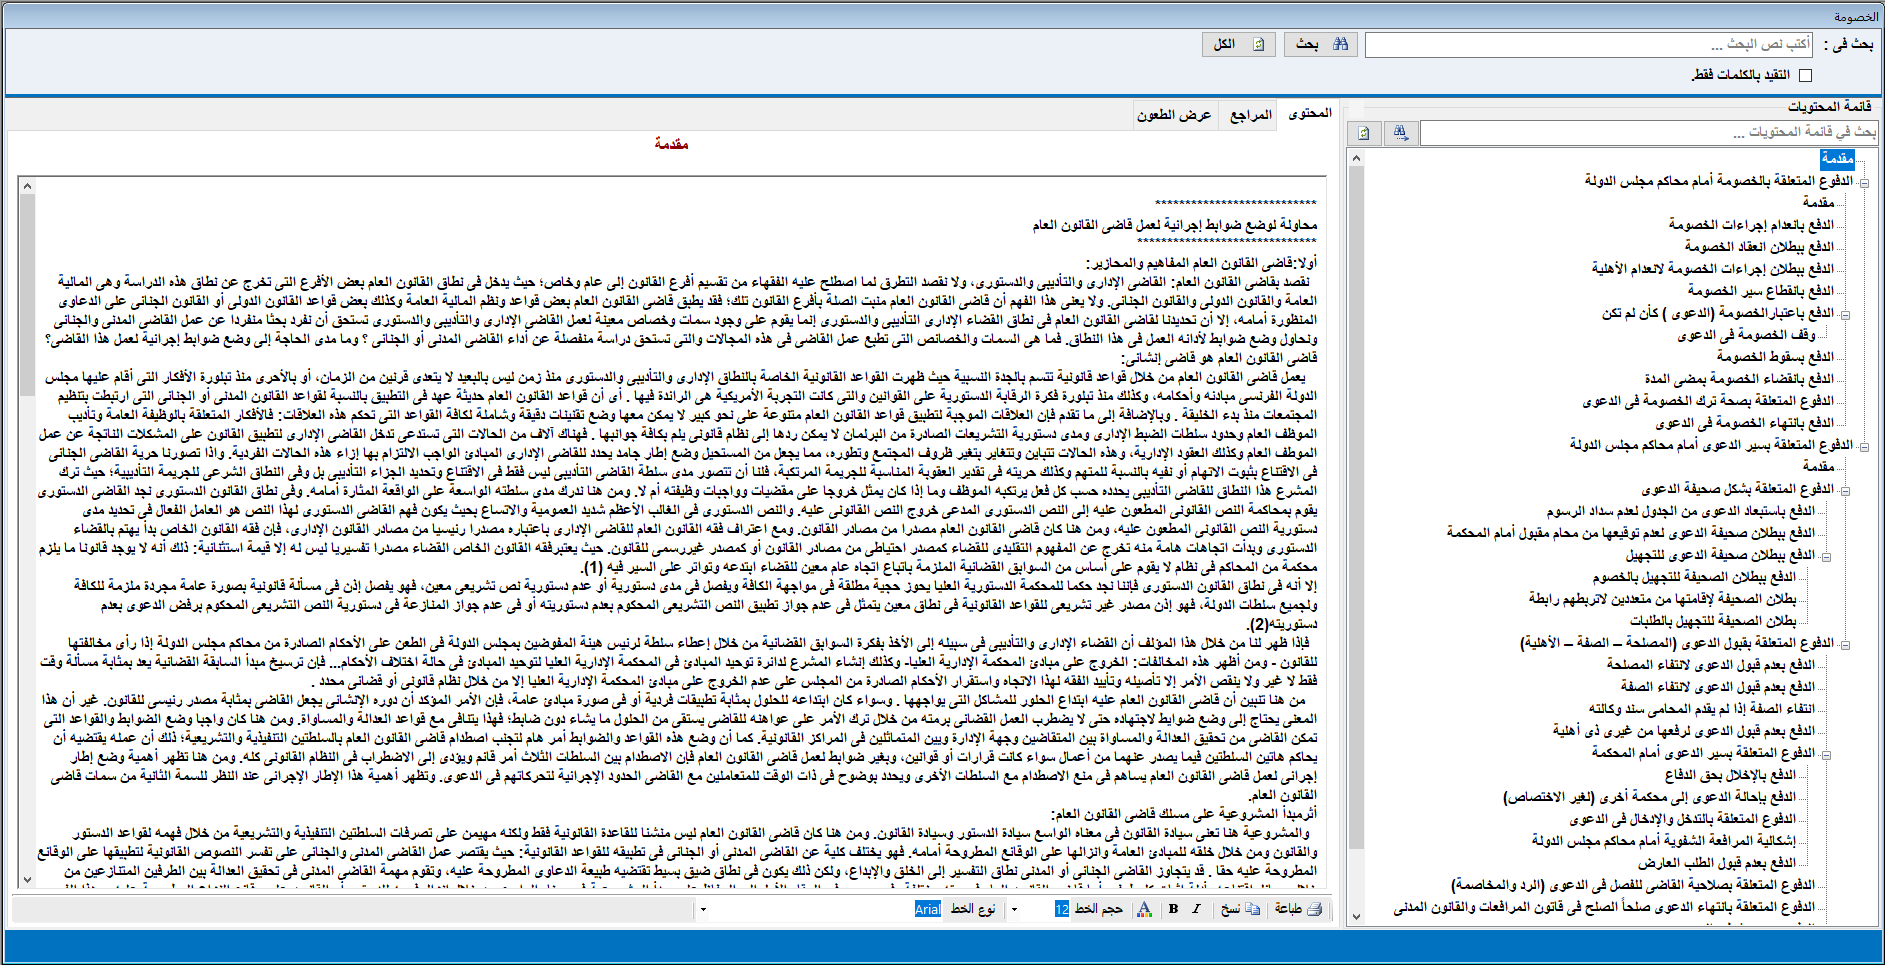Click document text scrollbar down arrow

coord(27,879)
